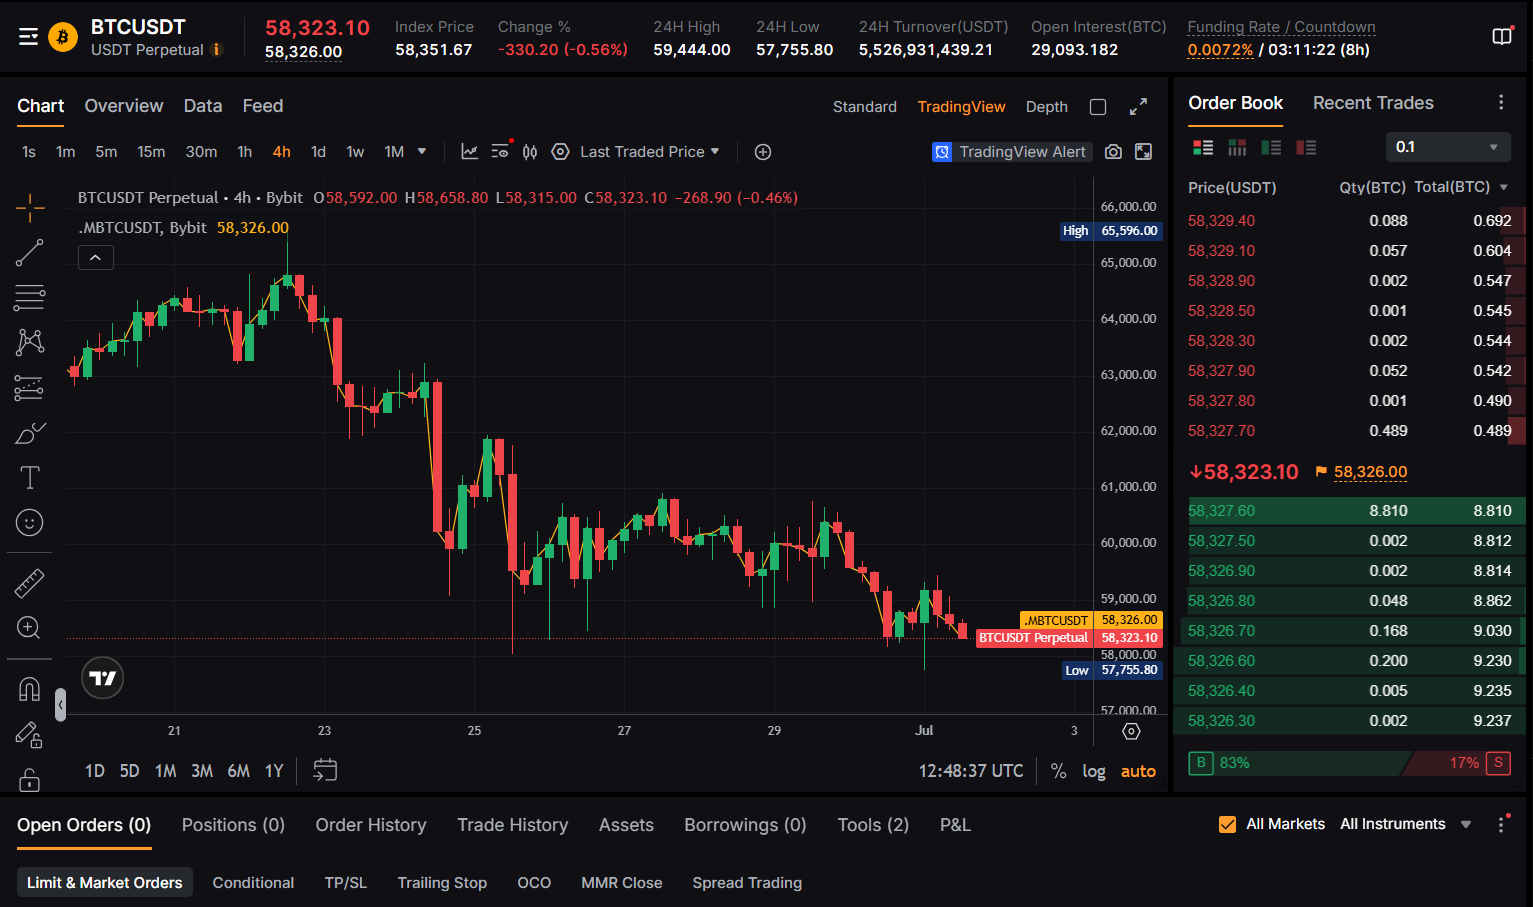Expand the Last Traded Price dropdown
Image resolution: width=1533 pixels, height=907 pixels.
coord(649,152)
